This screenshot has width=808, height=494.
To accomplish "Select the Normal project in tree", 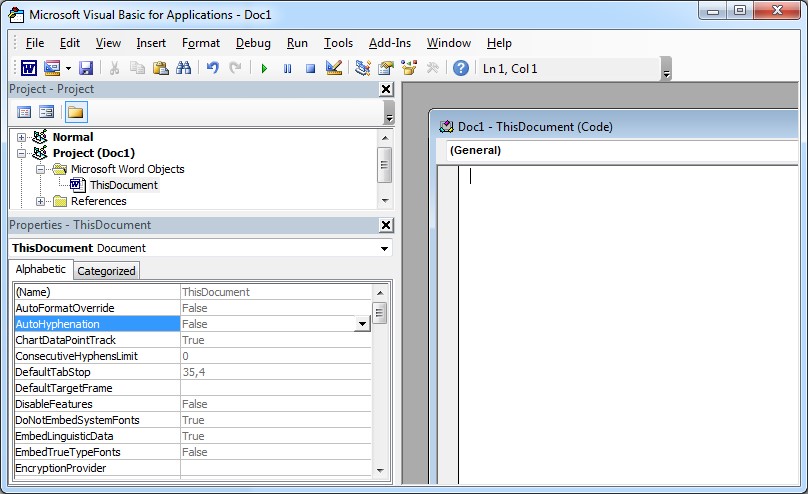I will (x=73, y=137).
